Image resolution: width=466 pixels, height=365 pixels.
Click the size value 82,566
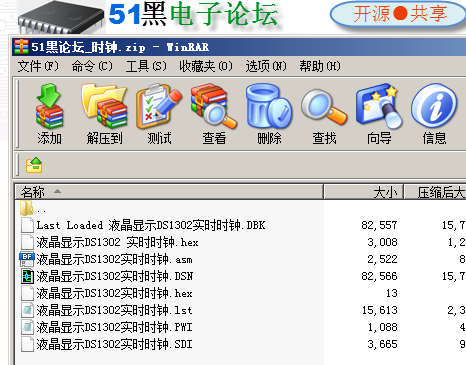379,276
